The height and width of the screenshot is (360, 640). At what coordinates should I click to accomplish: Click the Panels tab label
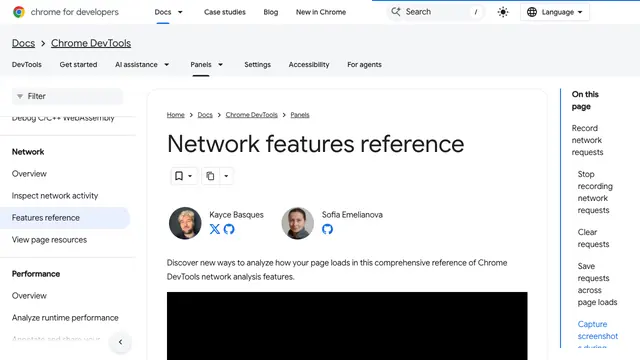(x=201, y=64)
